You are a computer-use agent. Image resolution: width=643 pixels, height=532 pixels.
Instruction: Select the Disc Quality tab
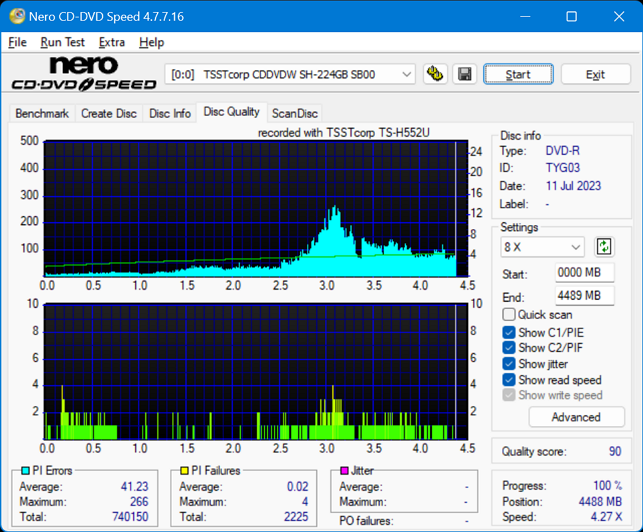point(232,112)
